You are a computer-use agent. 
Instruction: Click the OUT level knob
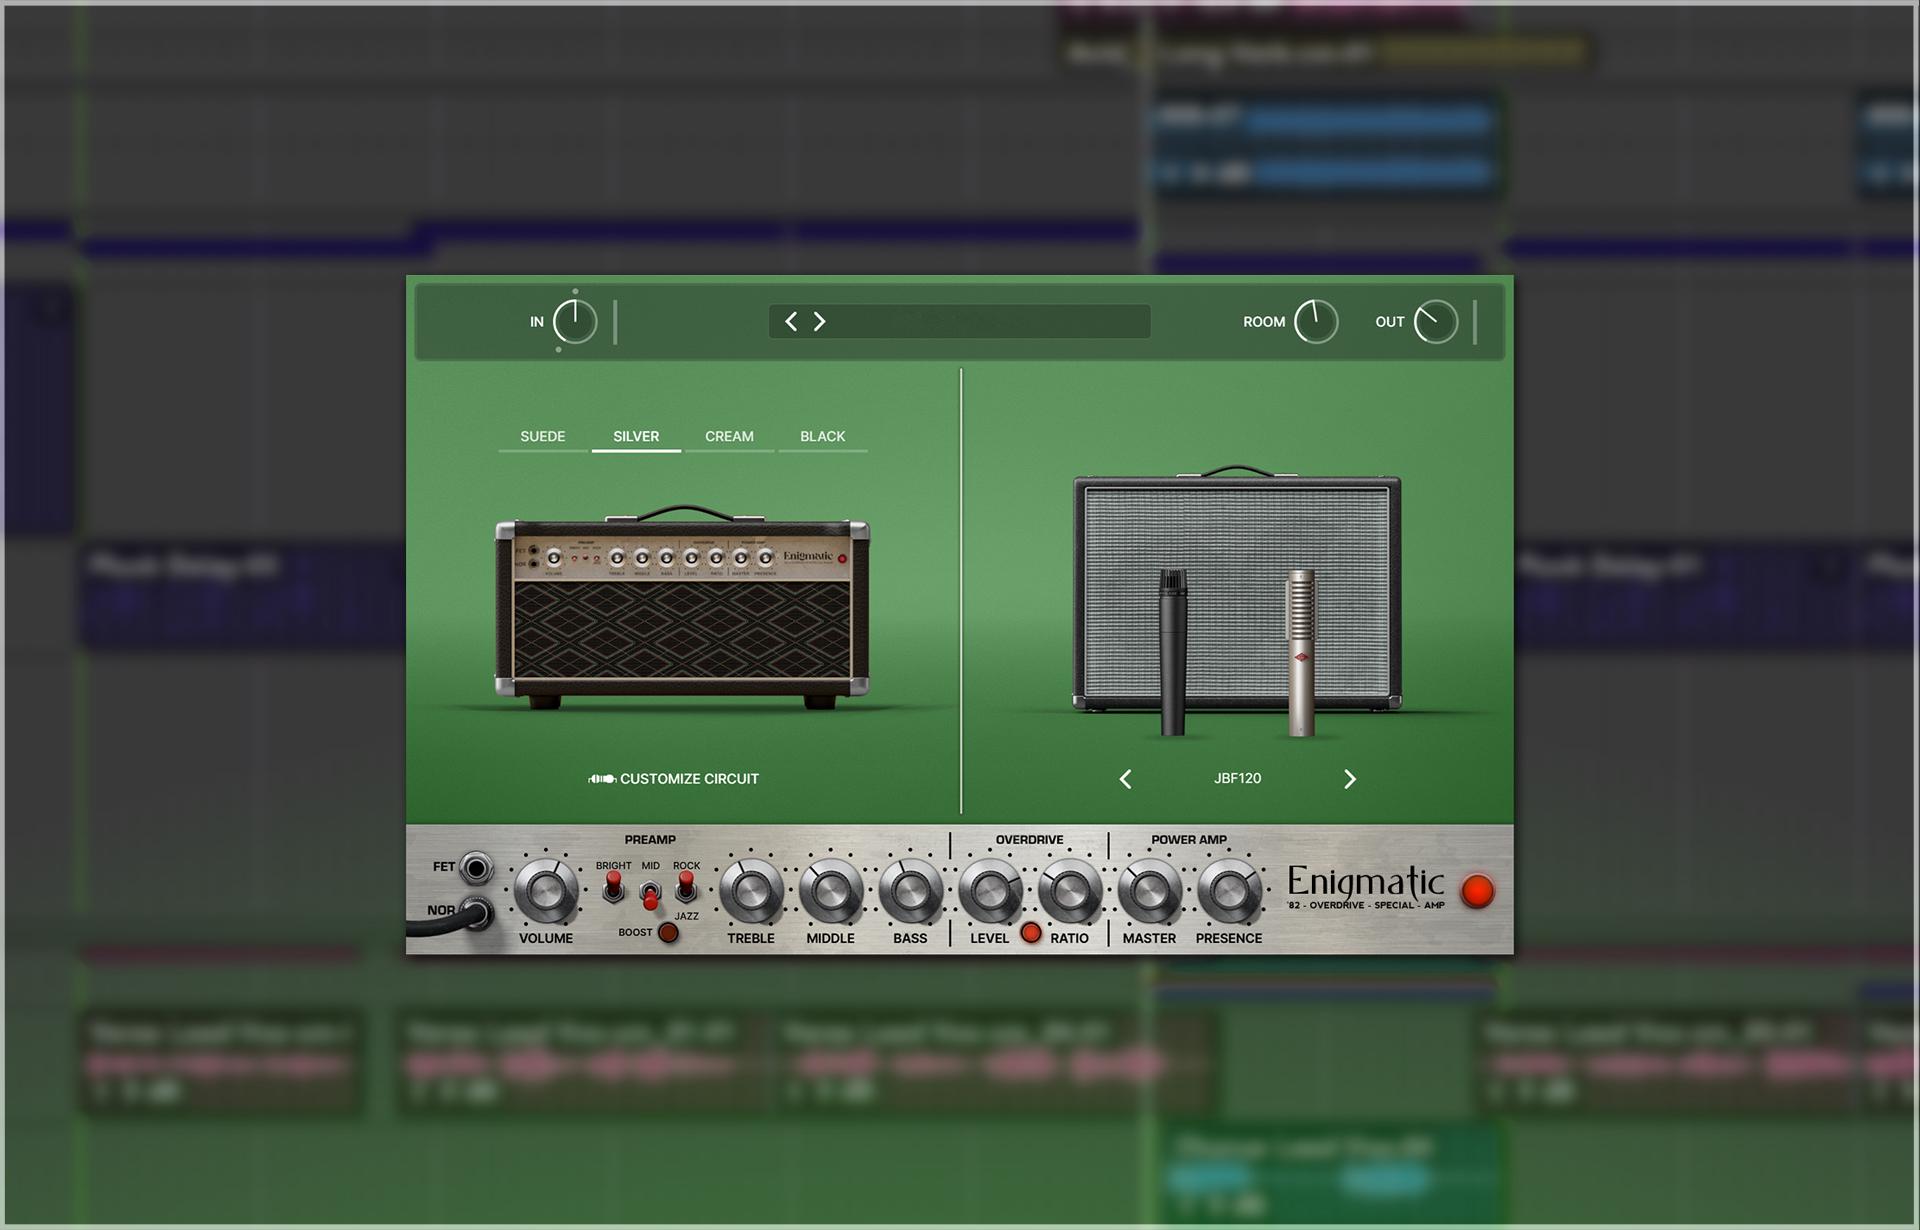[1436, 322]
